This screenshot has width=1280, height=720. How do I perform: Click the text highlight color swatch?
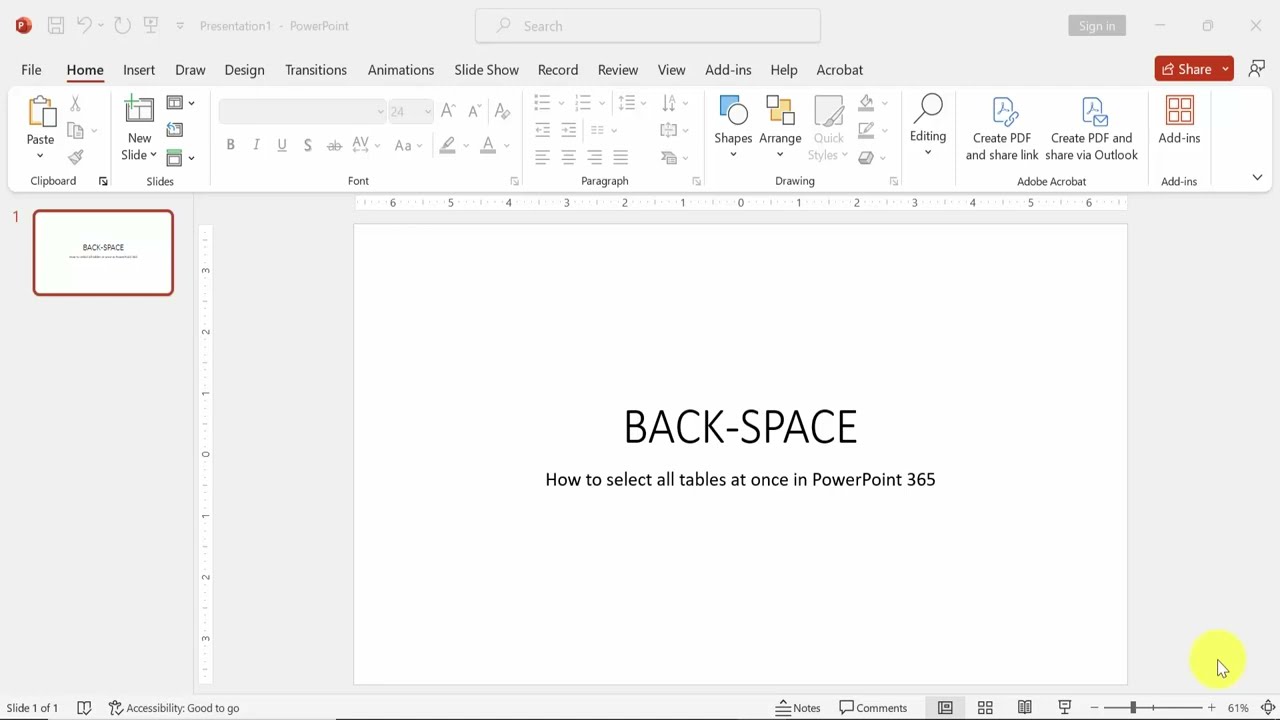point(448,145)
